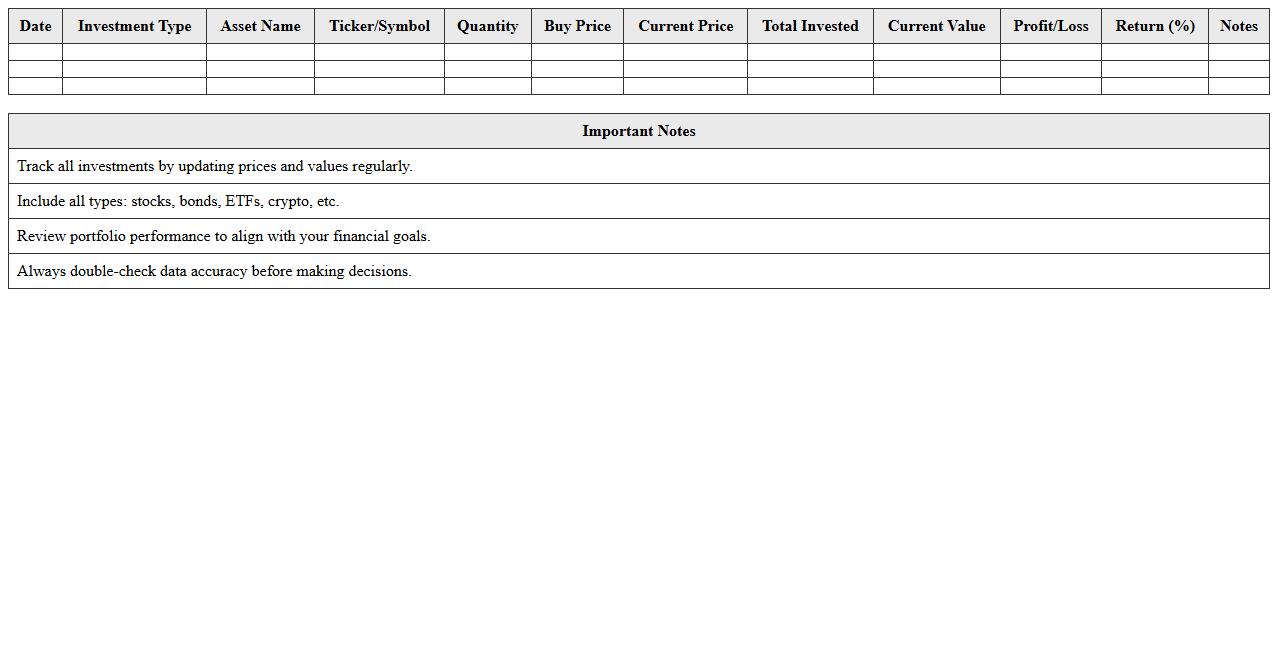
Task: Click the Date column header
Action: pyautogui.click(x=35, y=26)
